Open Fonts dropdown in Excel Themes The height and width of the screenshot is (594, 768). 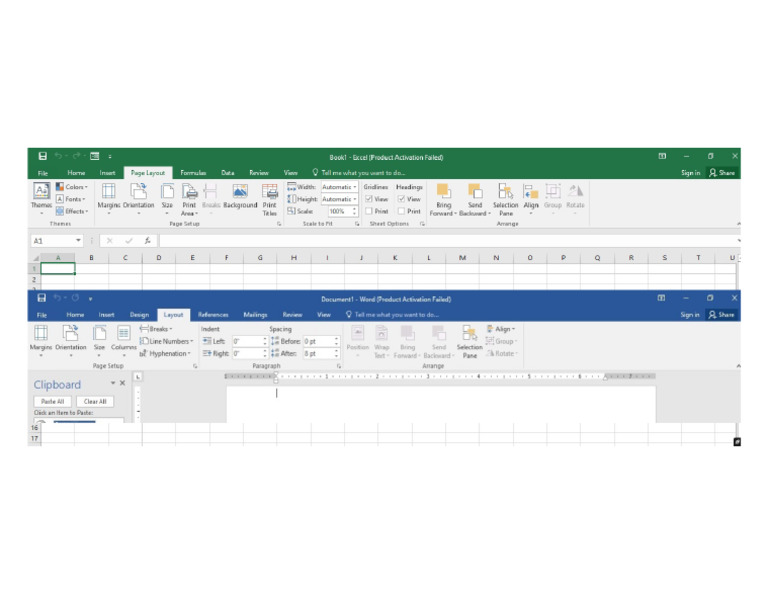coord(71,199)
